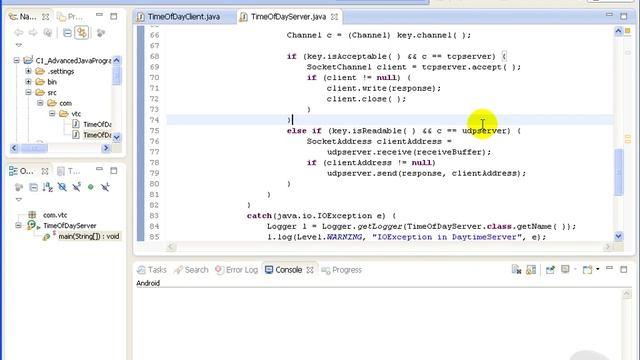Collapse TimeOfDayServer node in Outline
Screen dimensions: 640x360
tap(18, 225)
